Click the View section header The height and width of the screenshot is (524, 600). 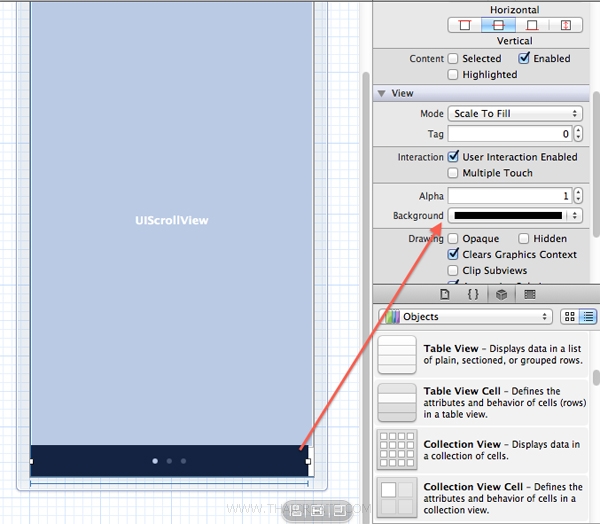tap(481, 93)
